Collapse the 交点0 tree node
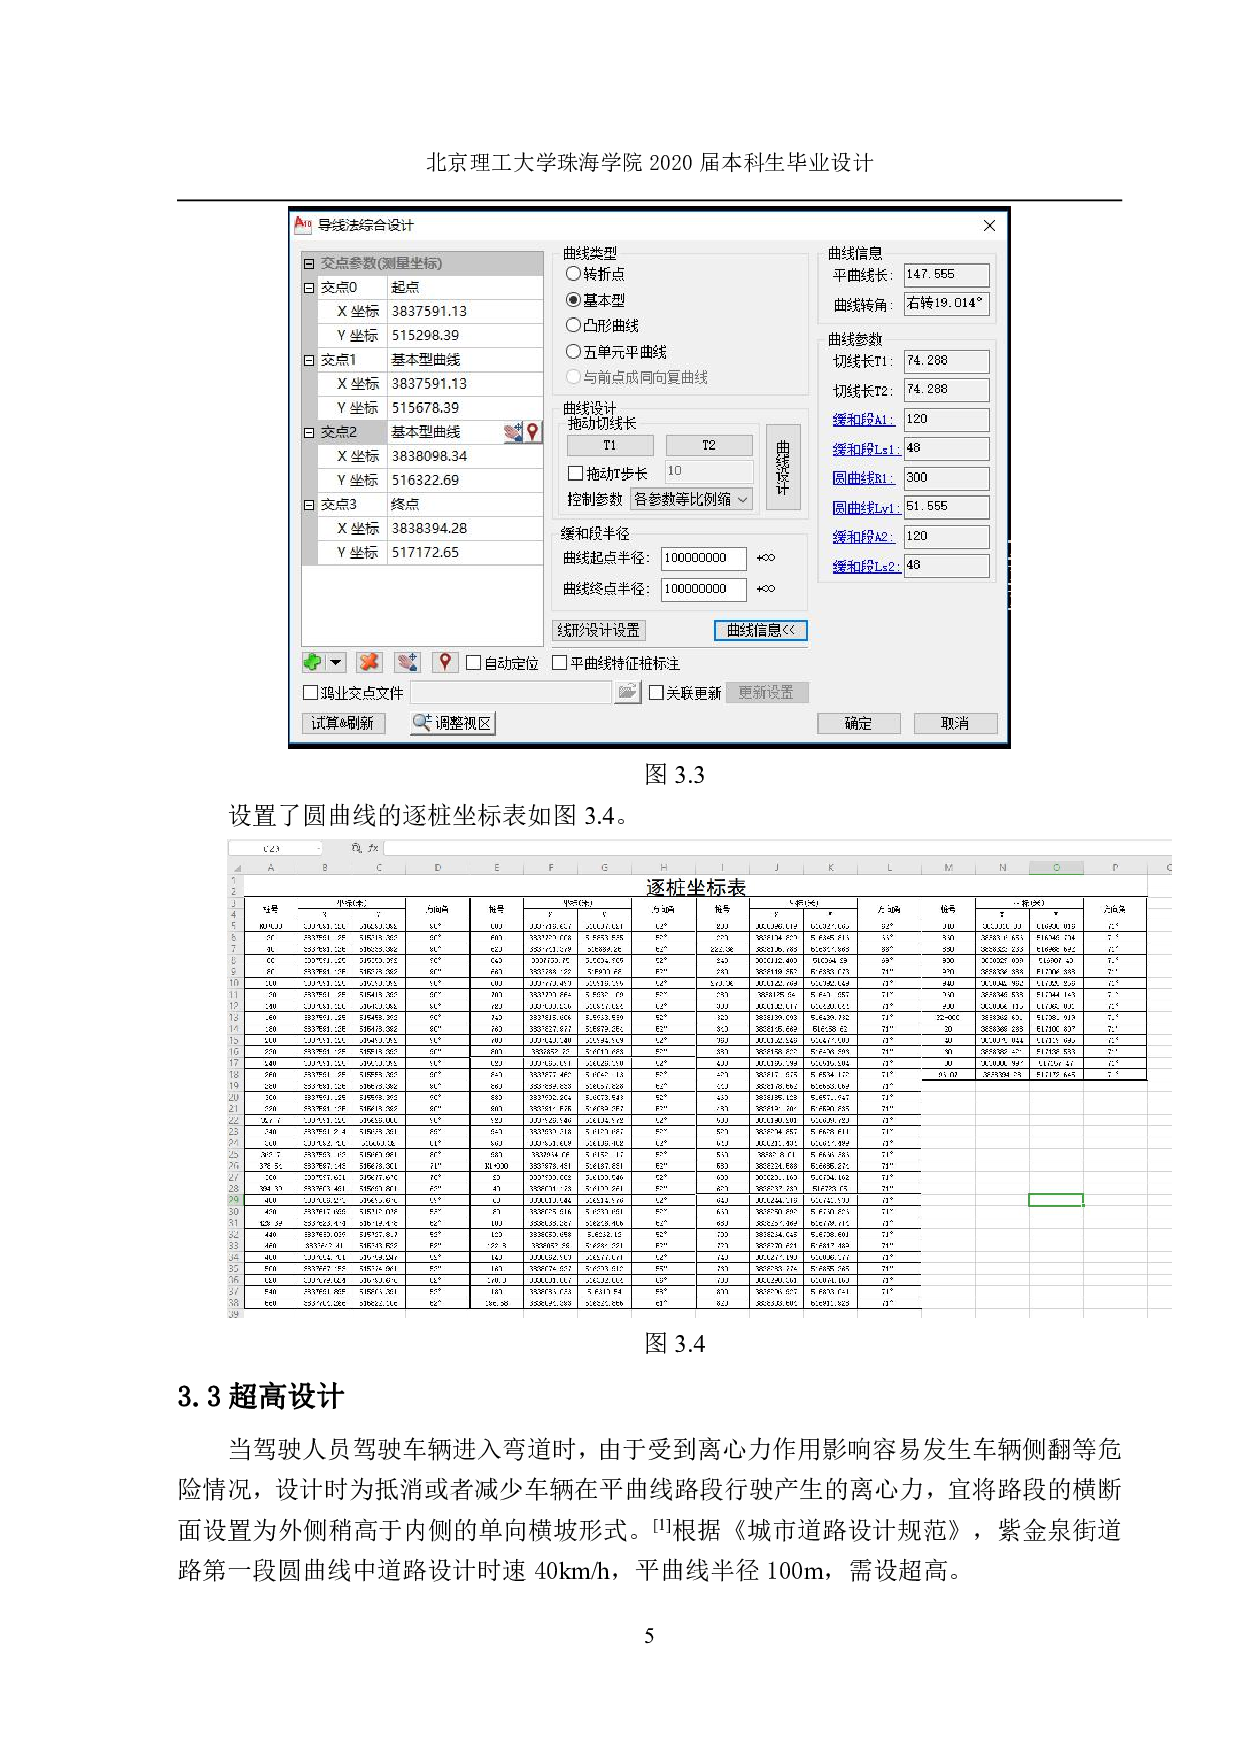Viewport: 1240px width, 1754px height. click(309, 288)
